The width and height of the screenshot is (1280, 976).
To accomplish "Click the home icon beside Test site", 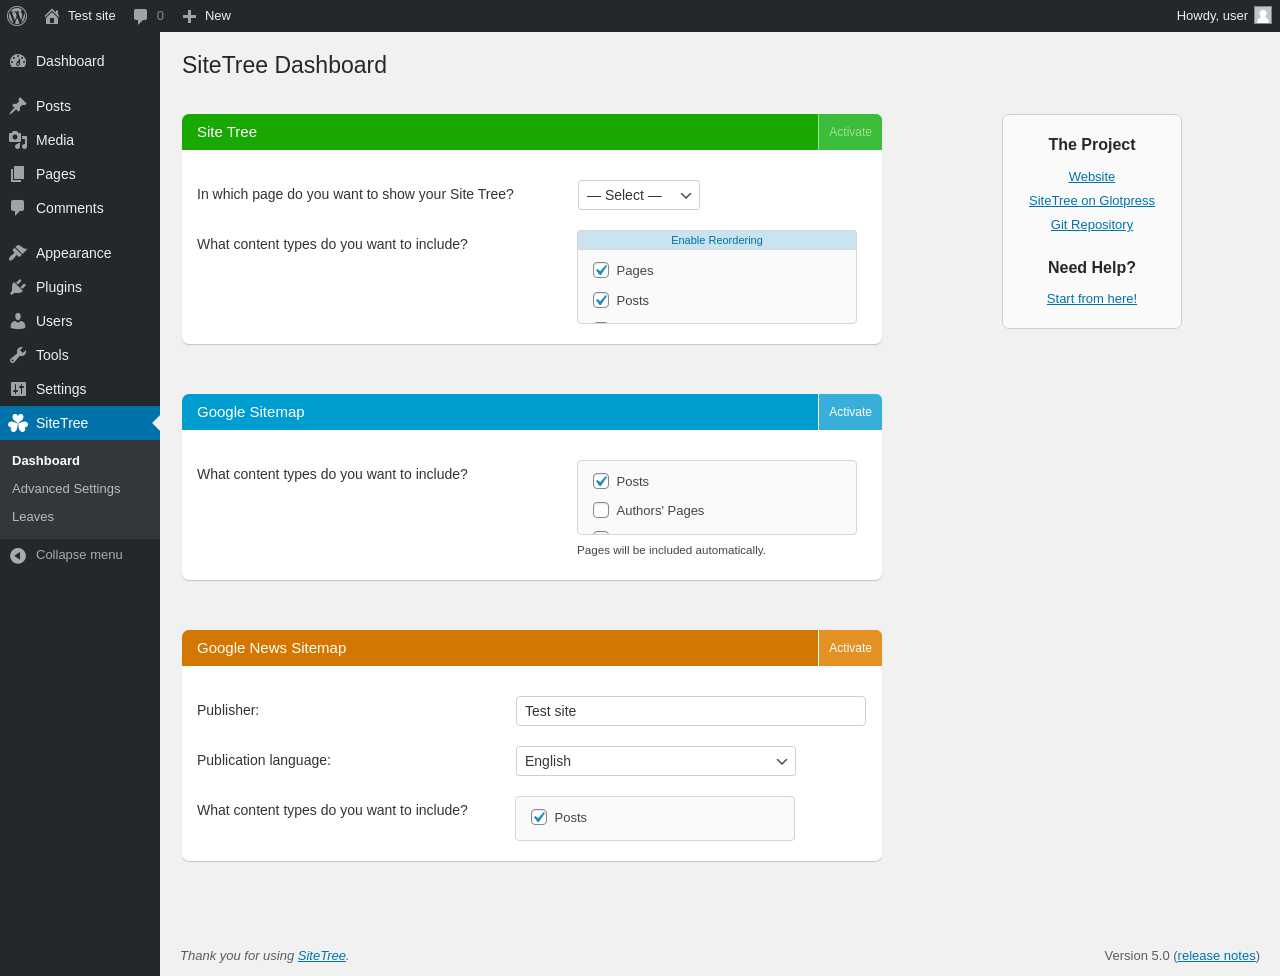I will coord(52,16).
